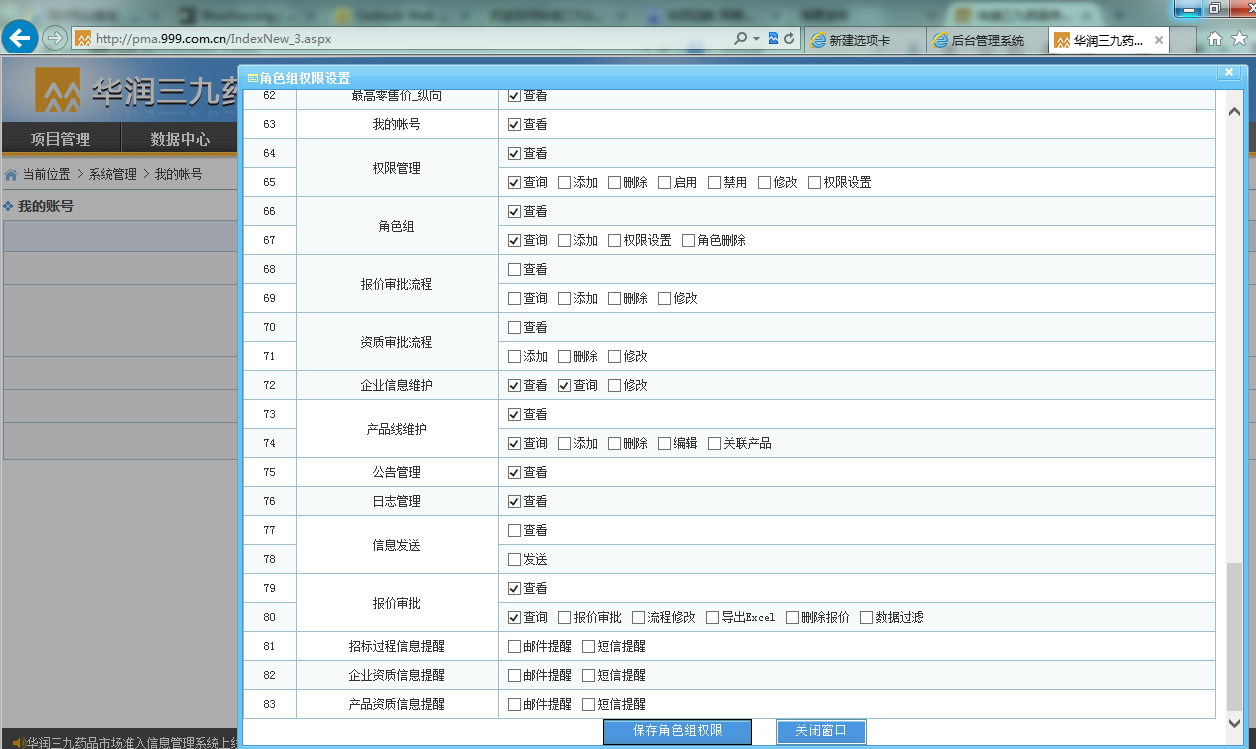The height and width of the screenshot is (749, 1256).
Task: Uncheck 查看 for 公告管理 row 75
Action: point(514,472)
